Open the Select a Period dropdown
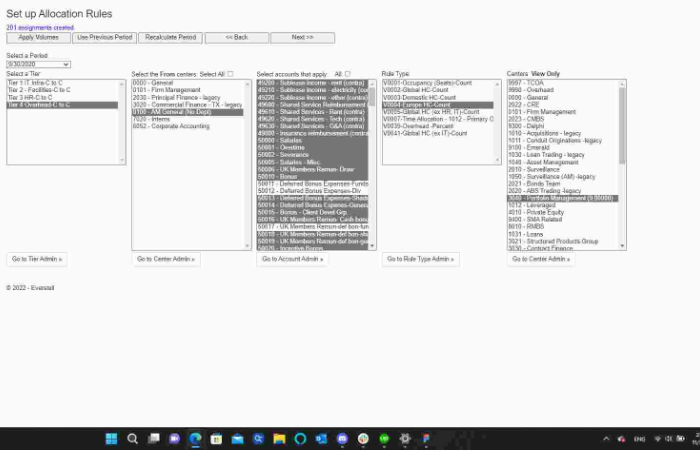 [x=38, y=64]
